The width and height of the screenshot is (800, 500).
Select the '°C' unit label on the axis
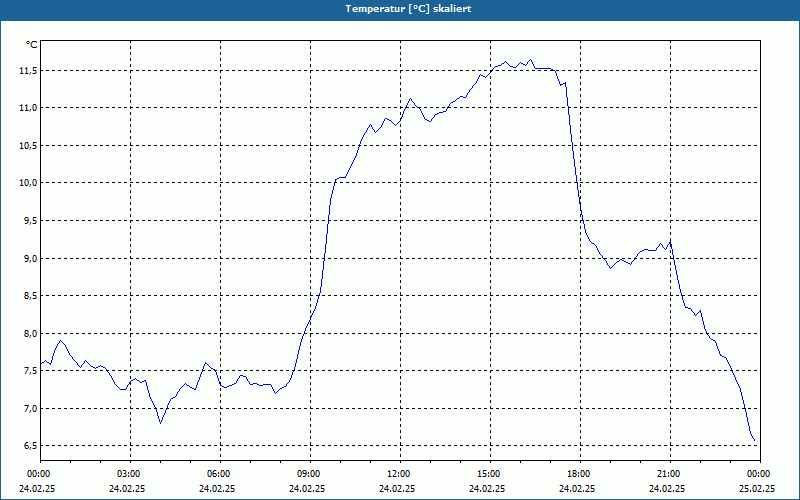pos(31,45)
